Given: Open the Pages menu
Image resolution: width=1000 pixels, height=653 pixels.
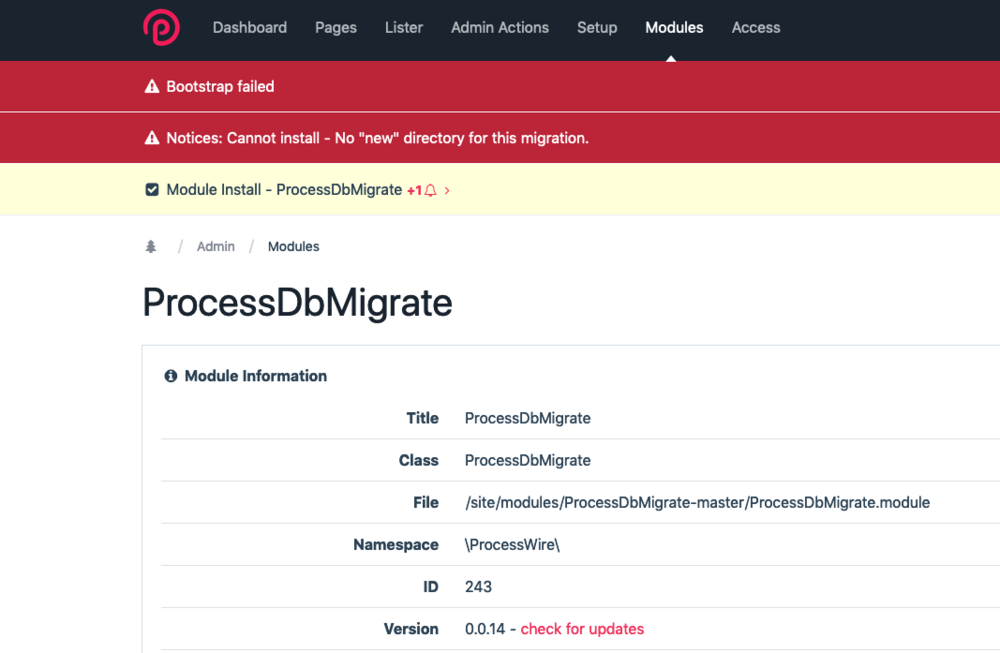Looking at the screenshot, I should (x=335, y=27).
